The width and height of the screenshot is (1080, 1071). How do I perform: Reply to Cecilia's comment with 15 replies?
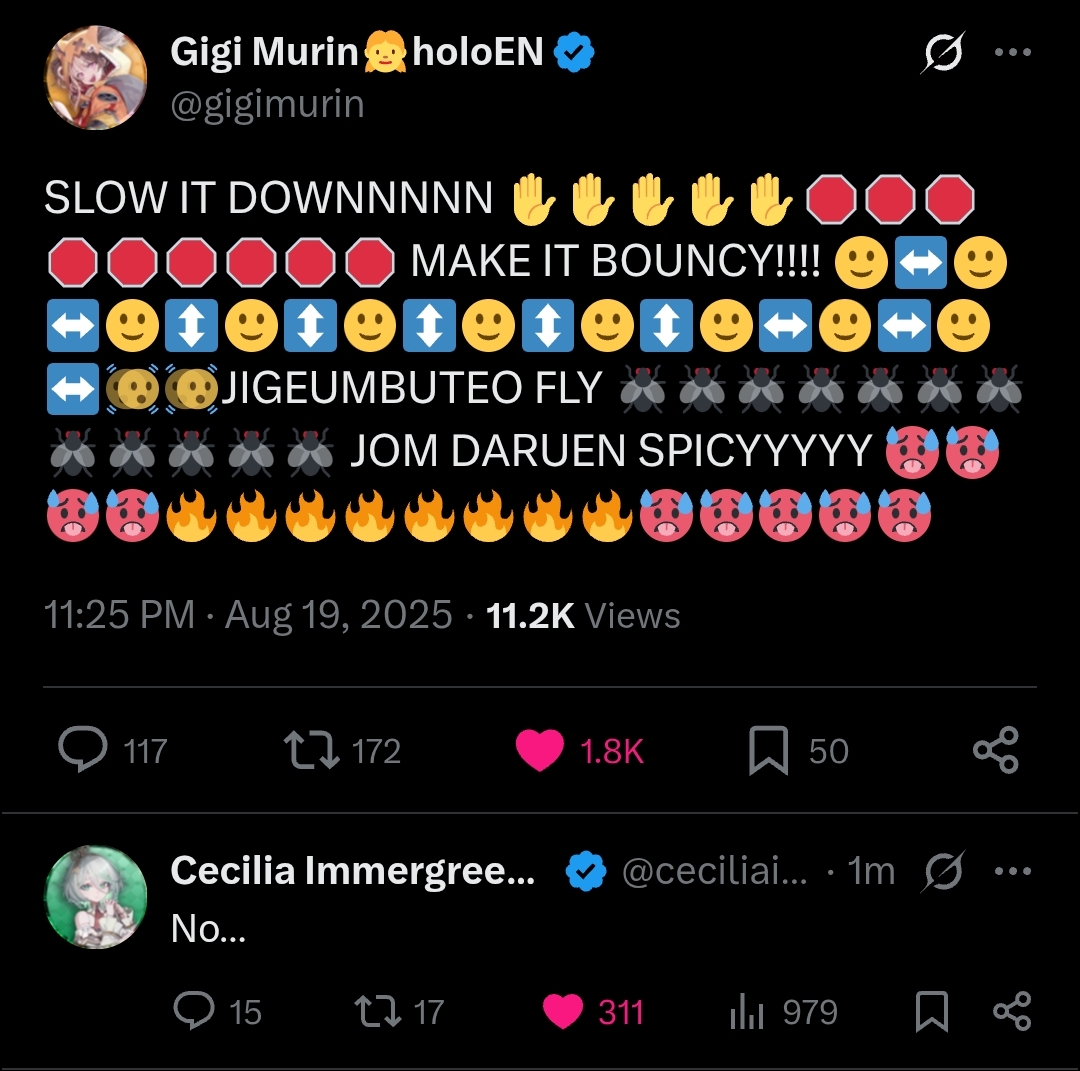(193, 1012)
